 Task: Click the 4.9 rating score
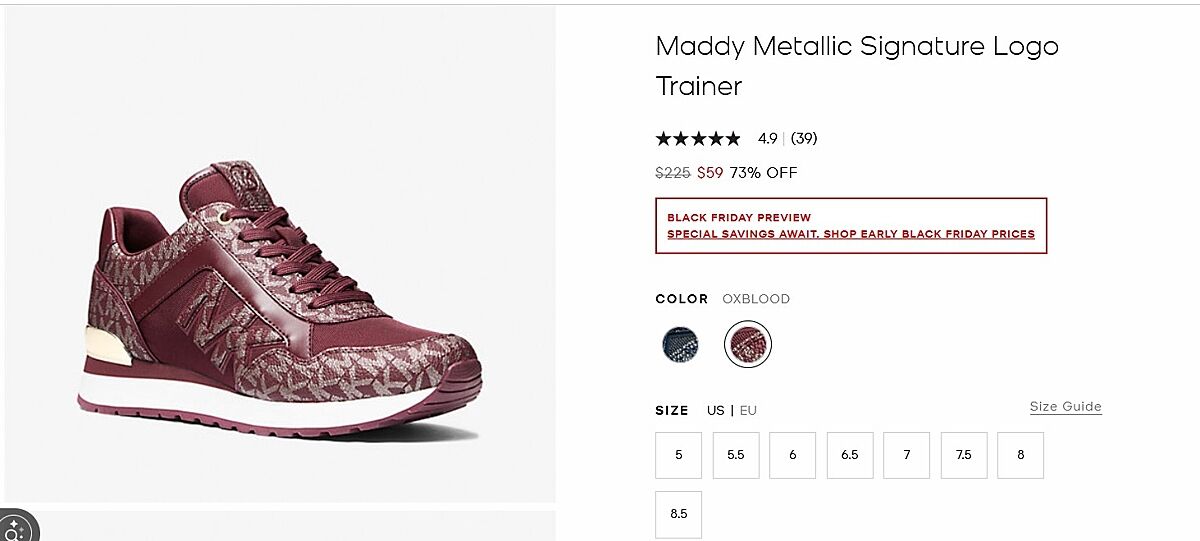tap(767, 139)
